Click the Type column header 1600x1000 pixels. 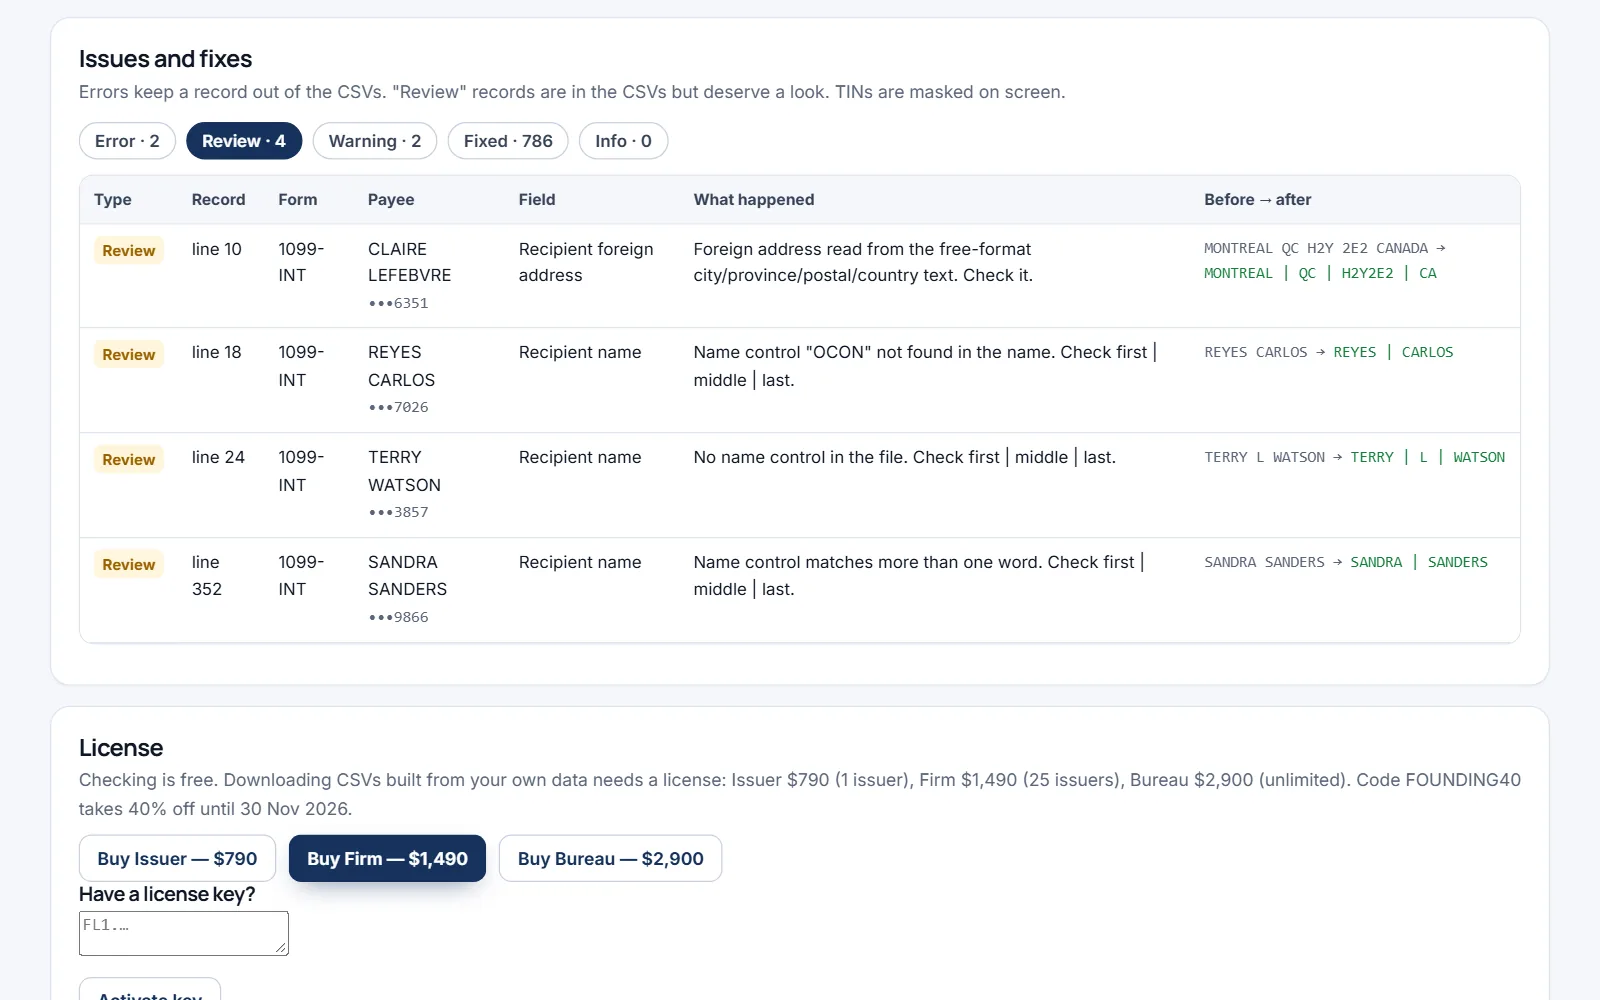[113, 200]
